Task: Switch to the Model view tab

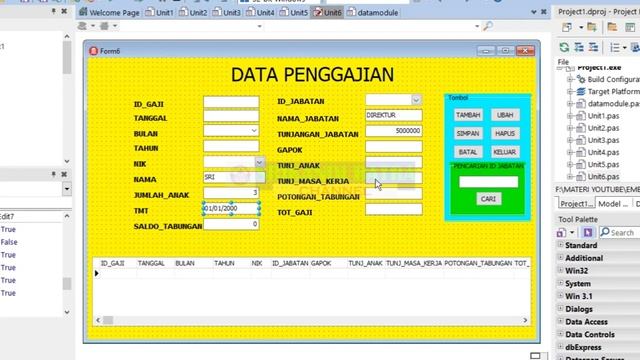Action: pyautogui.click(x=613, y=204)
